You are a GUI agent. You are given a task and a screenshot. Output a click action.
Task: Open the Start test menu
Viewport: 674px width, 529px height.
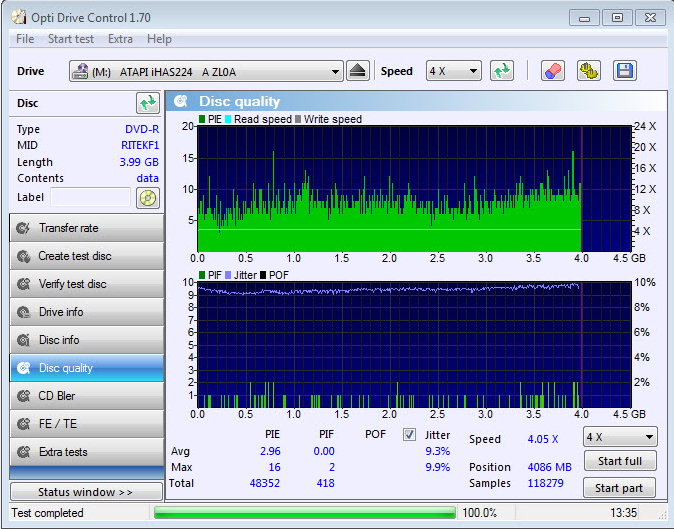coord(71,39)
